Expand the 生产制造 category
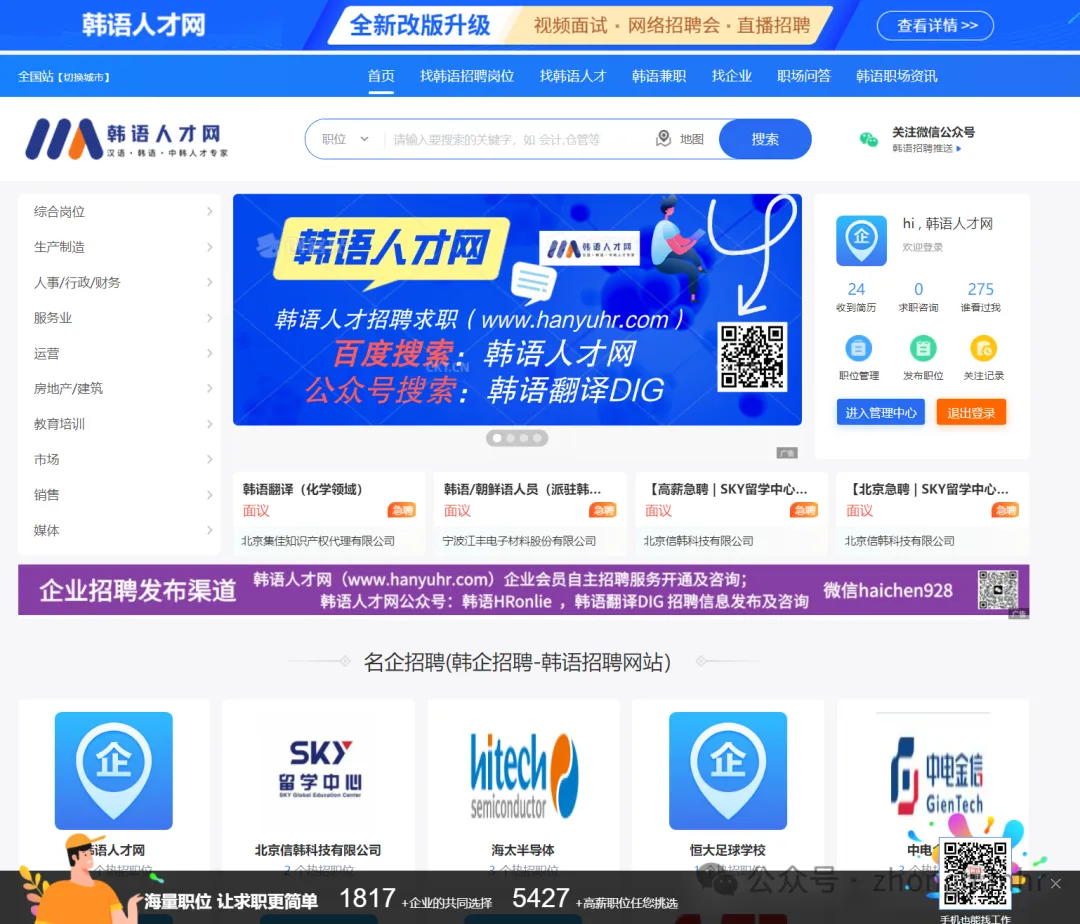 click(120, 246)
